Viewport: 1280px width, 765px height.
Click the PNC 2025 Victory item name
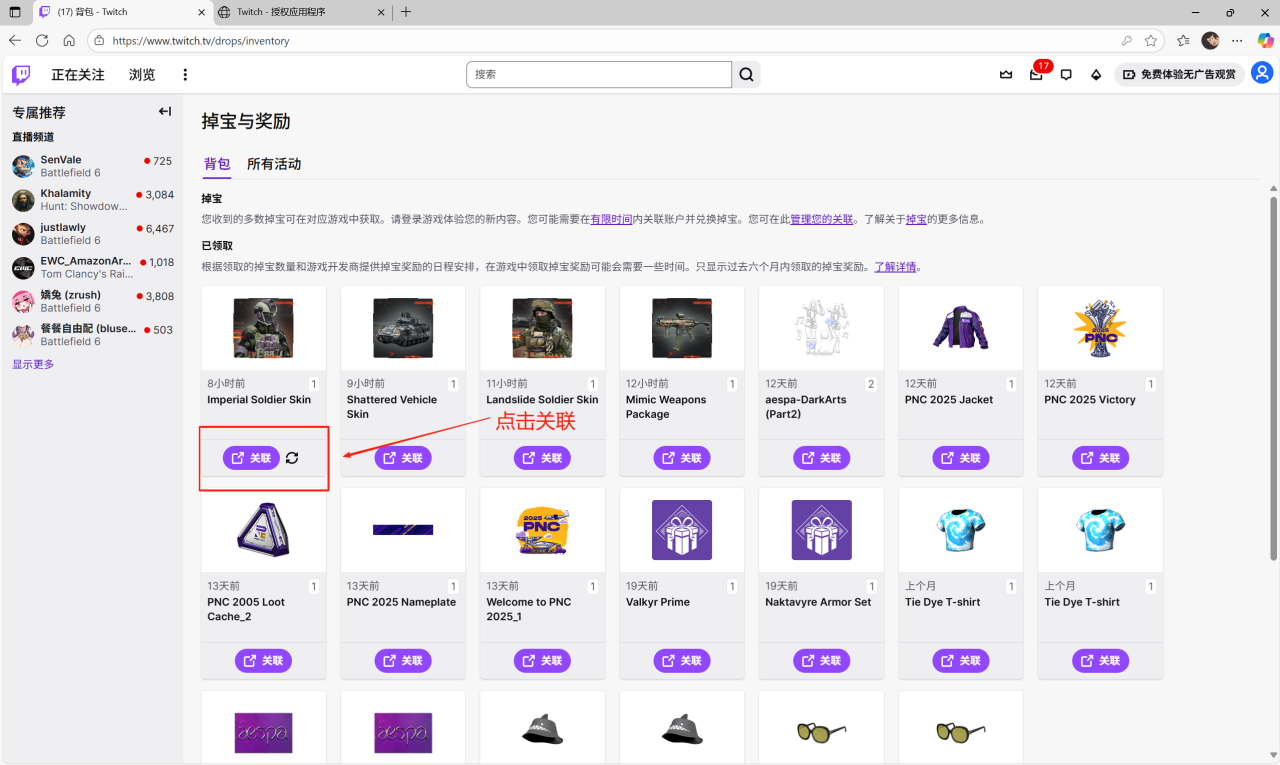pyautogui.click(x=1090, y=400)
